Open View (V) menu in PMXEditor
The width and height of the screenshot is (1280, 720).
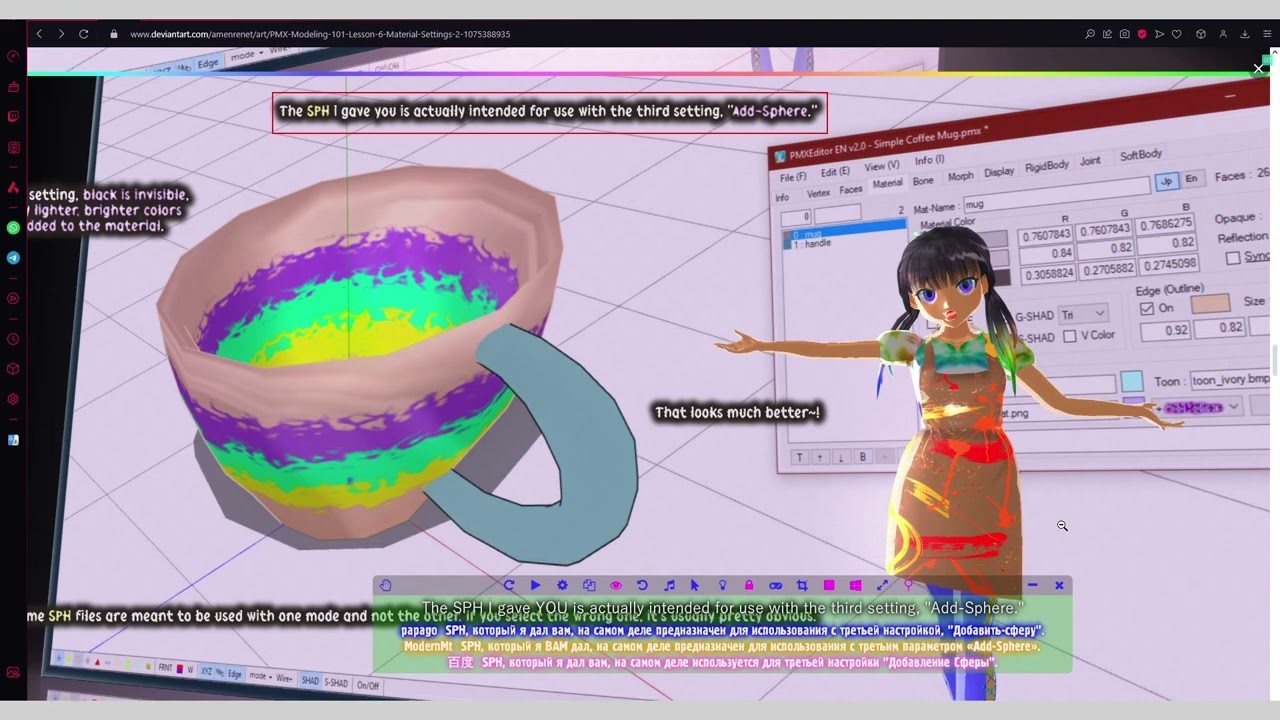[x=882, y=166]
